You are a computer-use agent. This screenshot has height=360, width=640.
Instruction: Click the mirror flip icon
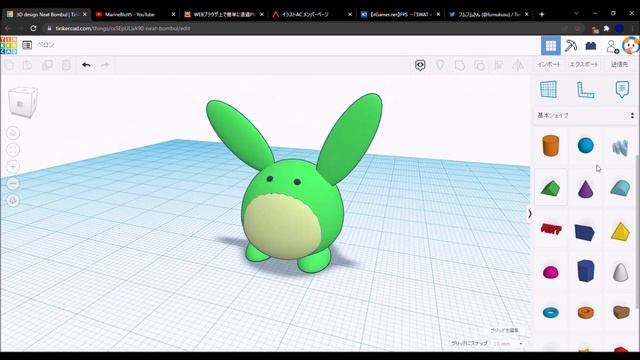point(518,65)
